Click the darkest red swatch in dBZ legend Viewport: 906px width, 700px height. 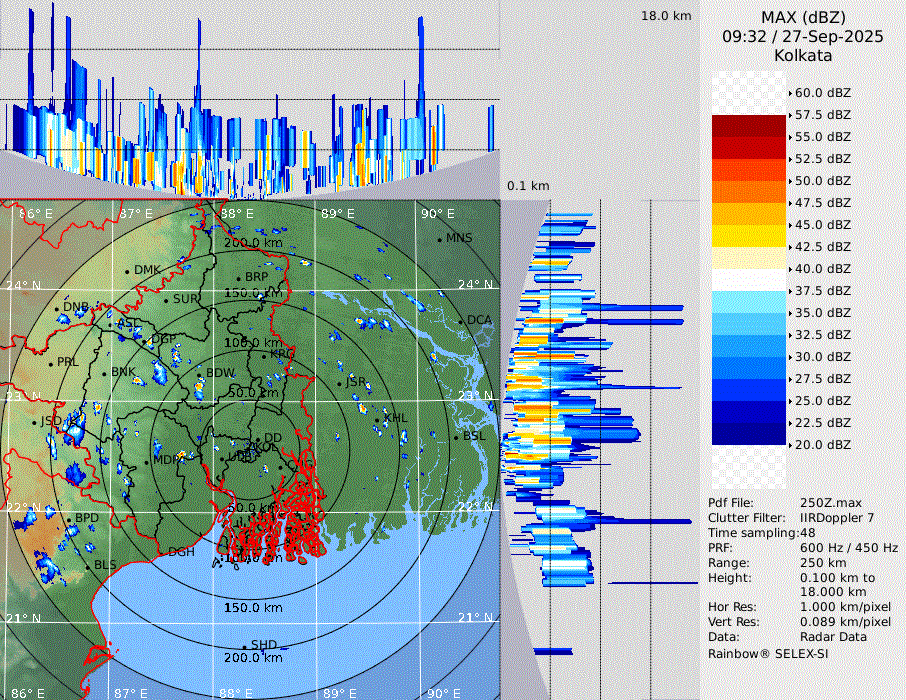click(x=749, y=125)
